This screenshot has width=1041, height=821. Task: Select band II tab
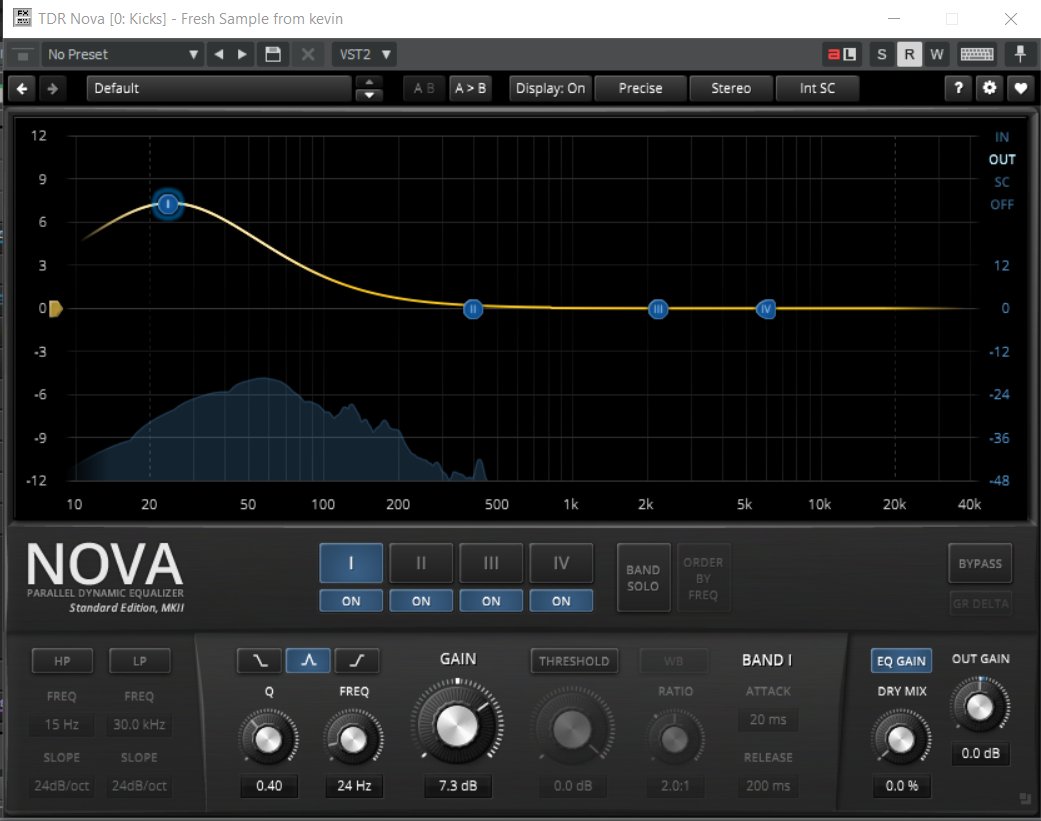coord(421,563)
